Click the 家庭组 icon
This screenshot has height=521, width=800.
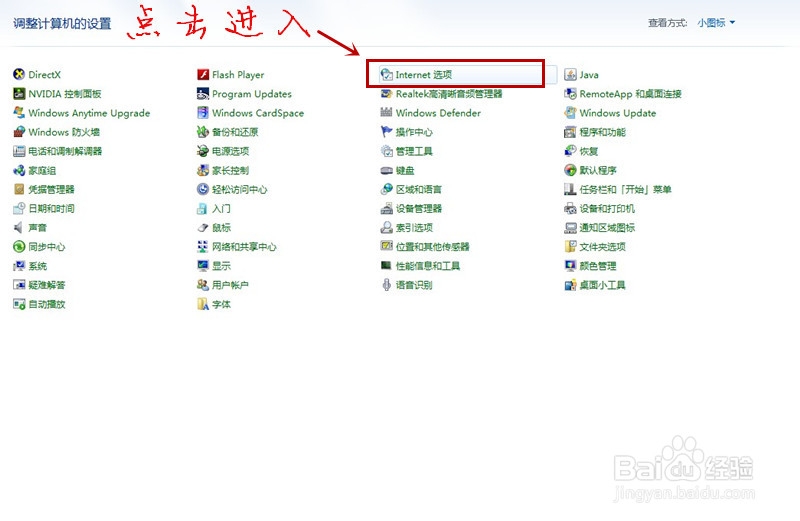[x=19, y=170]
